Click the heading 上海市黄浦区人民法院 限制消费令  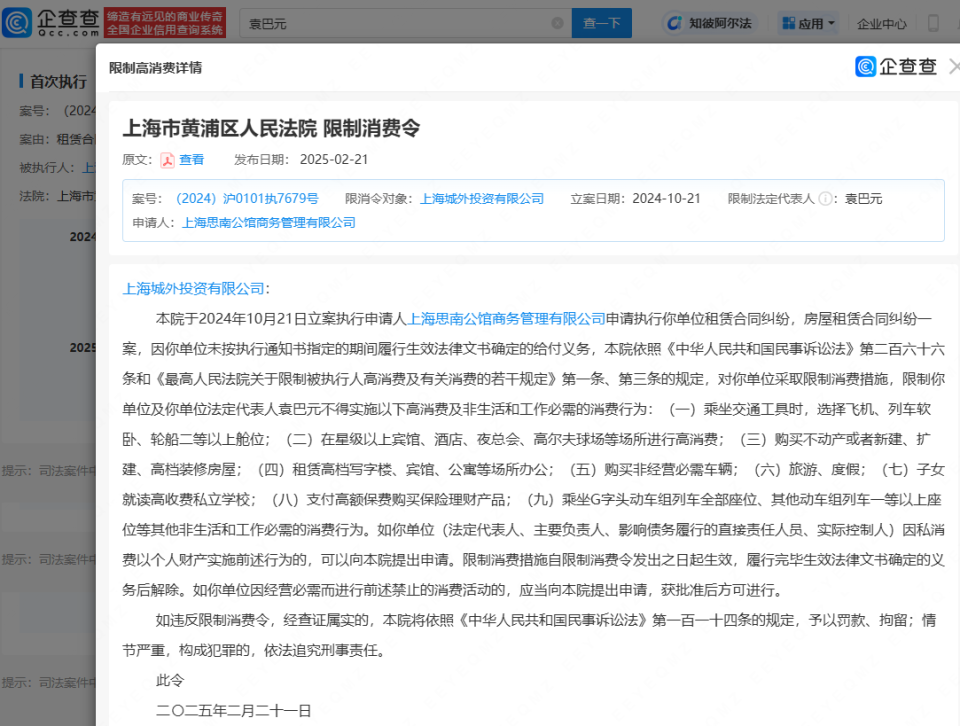pos(271,128)
